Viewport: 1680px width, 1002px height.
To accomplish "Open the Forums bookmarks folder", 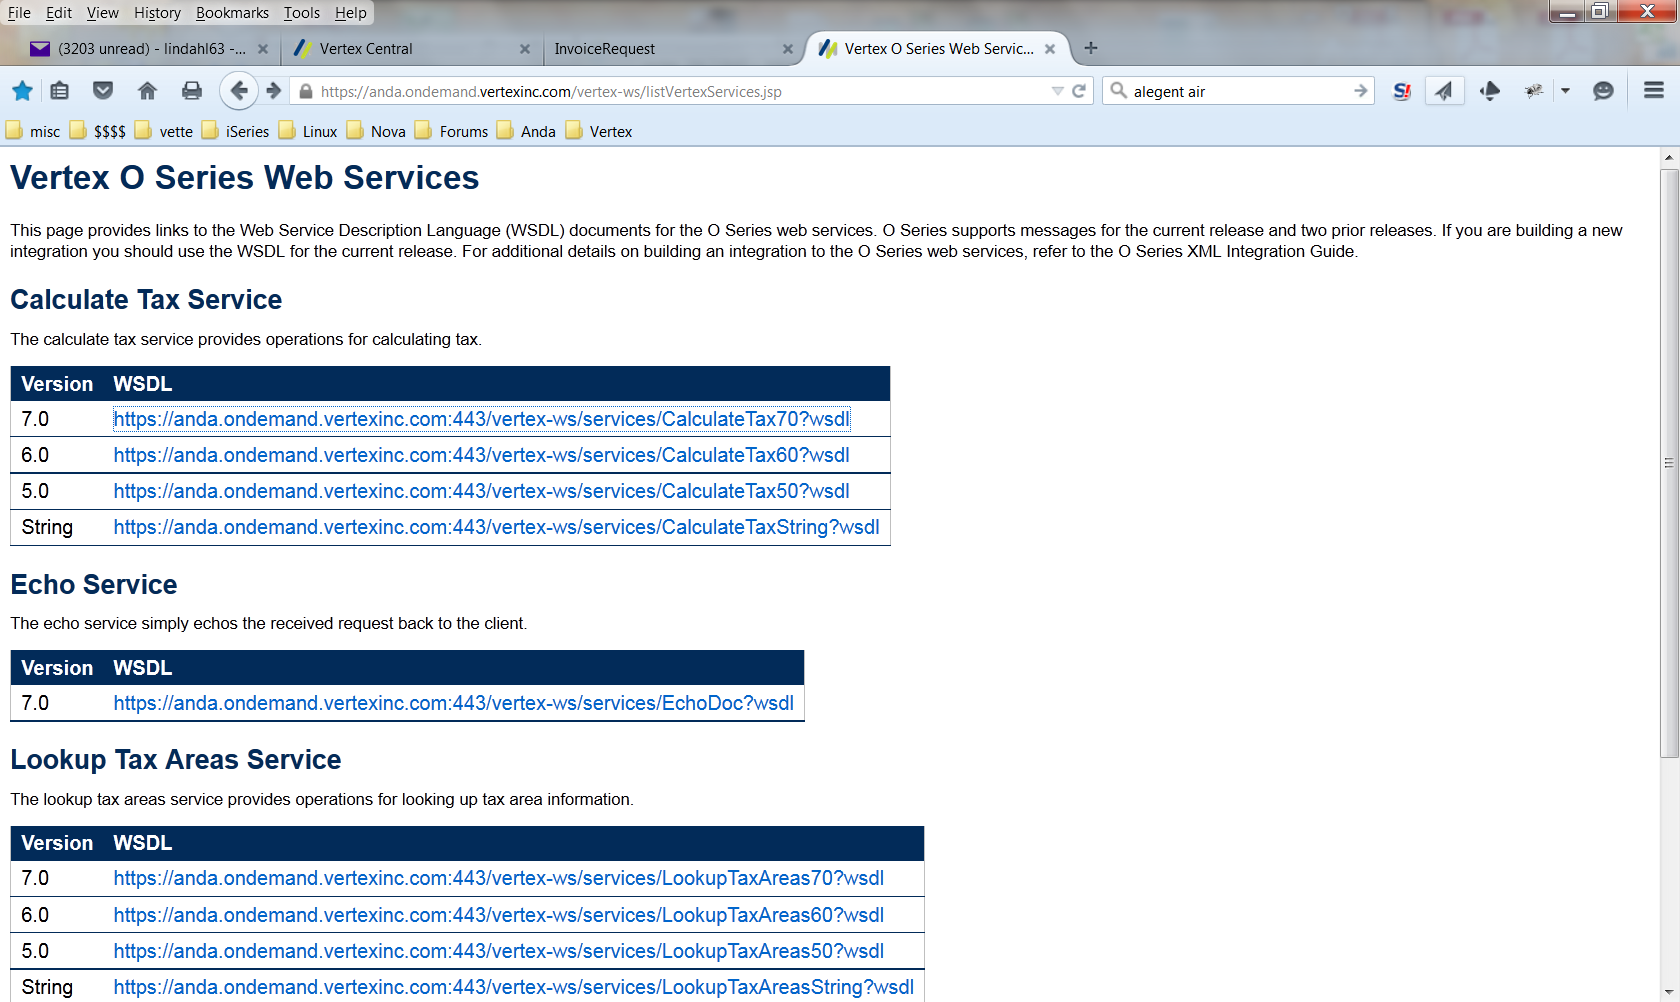I will point(452,131).
